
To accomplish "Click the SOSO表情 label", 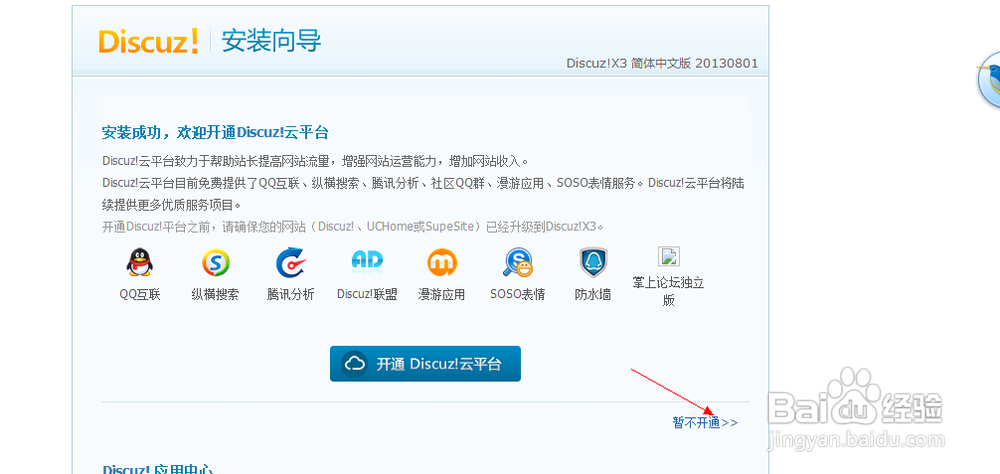I will pyautogui.click(x=518, y=294).
